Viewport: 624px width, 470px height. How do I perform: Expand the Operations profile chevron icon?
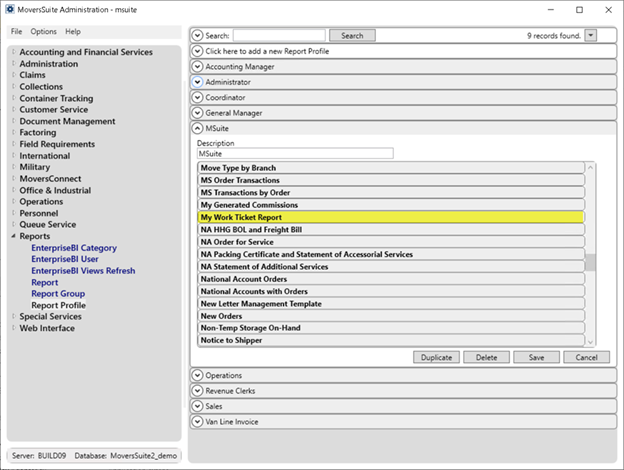(197, 376)
